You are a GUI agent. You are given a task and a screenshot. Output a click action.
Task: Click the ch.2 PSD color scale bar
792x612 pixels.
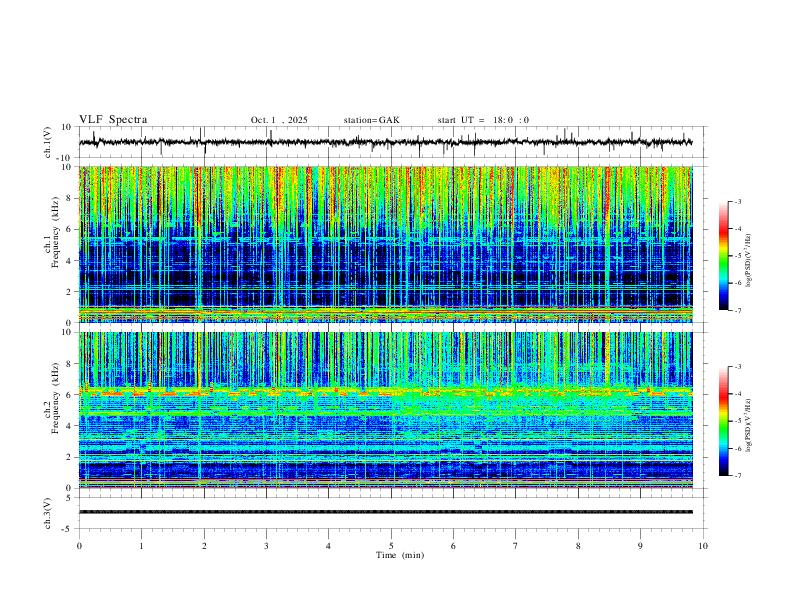(x=723, y=421)
